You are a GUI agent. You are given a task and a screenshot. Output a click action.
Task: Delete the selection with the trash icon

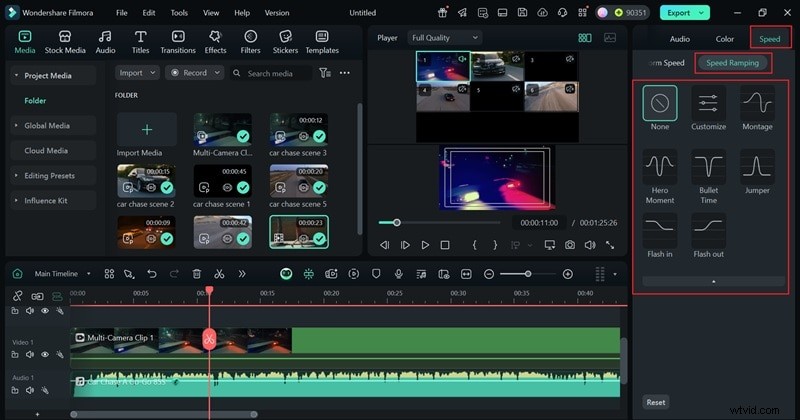pos(197,274)
